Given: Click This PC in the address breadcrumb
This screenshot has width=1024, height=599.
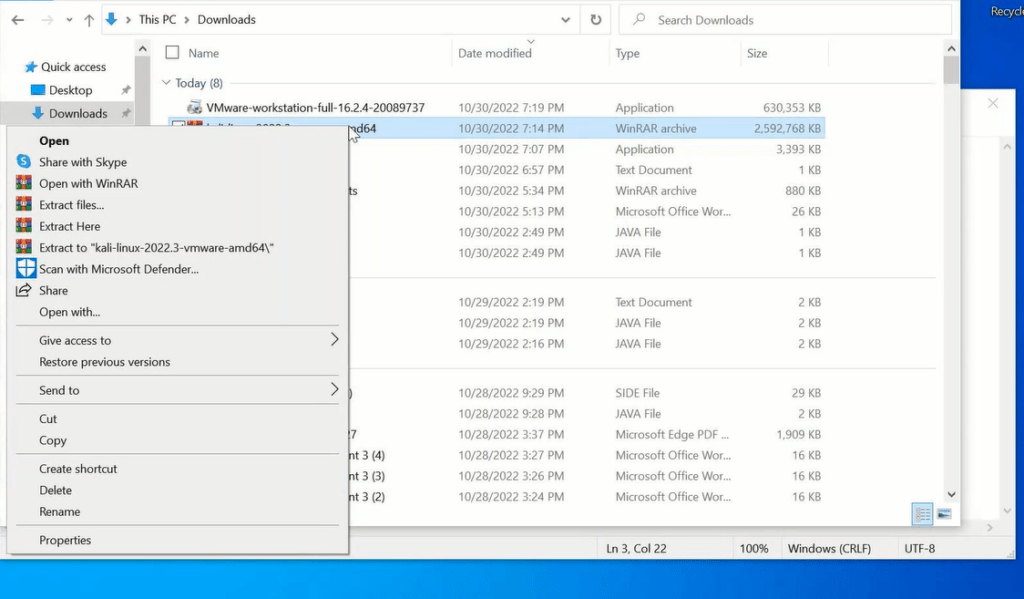Looking at the screenshot, I should click(157, 20).
